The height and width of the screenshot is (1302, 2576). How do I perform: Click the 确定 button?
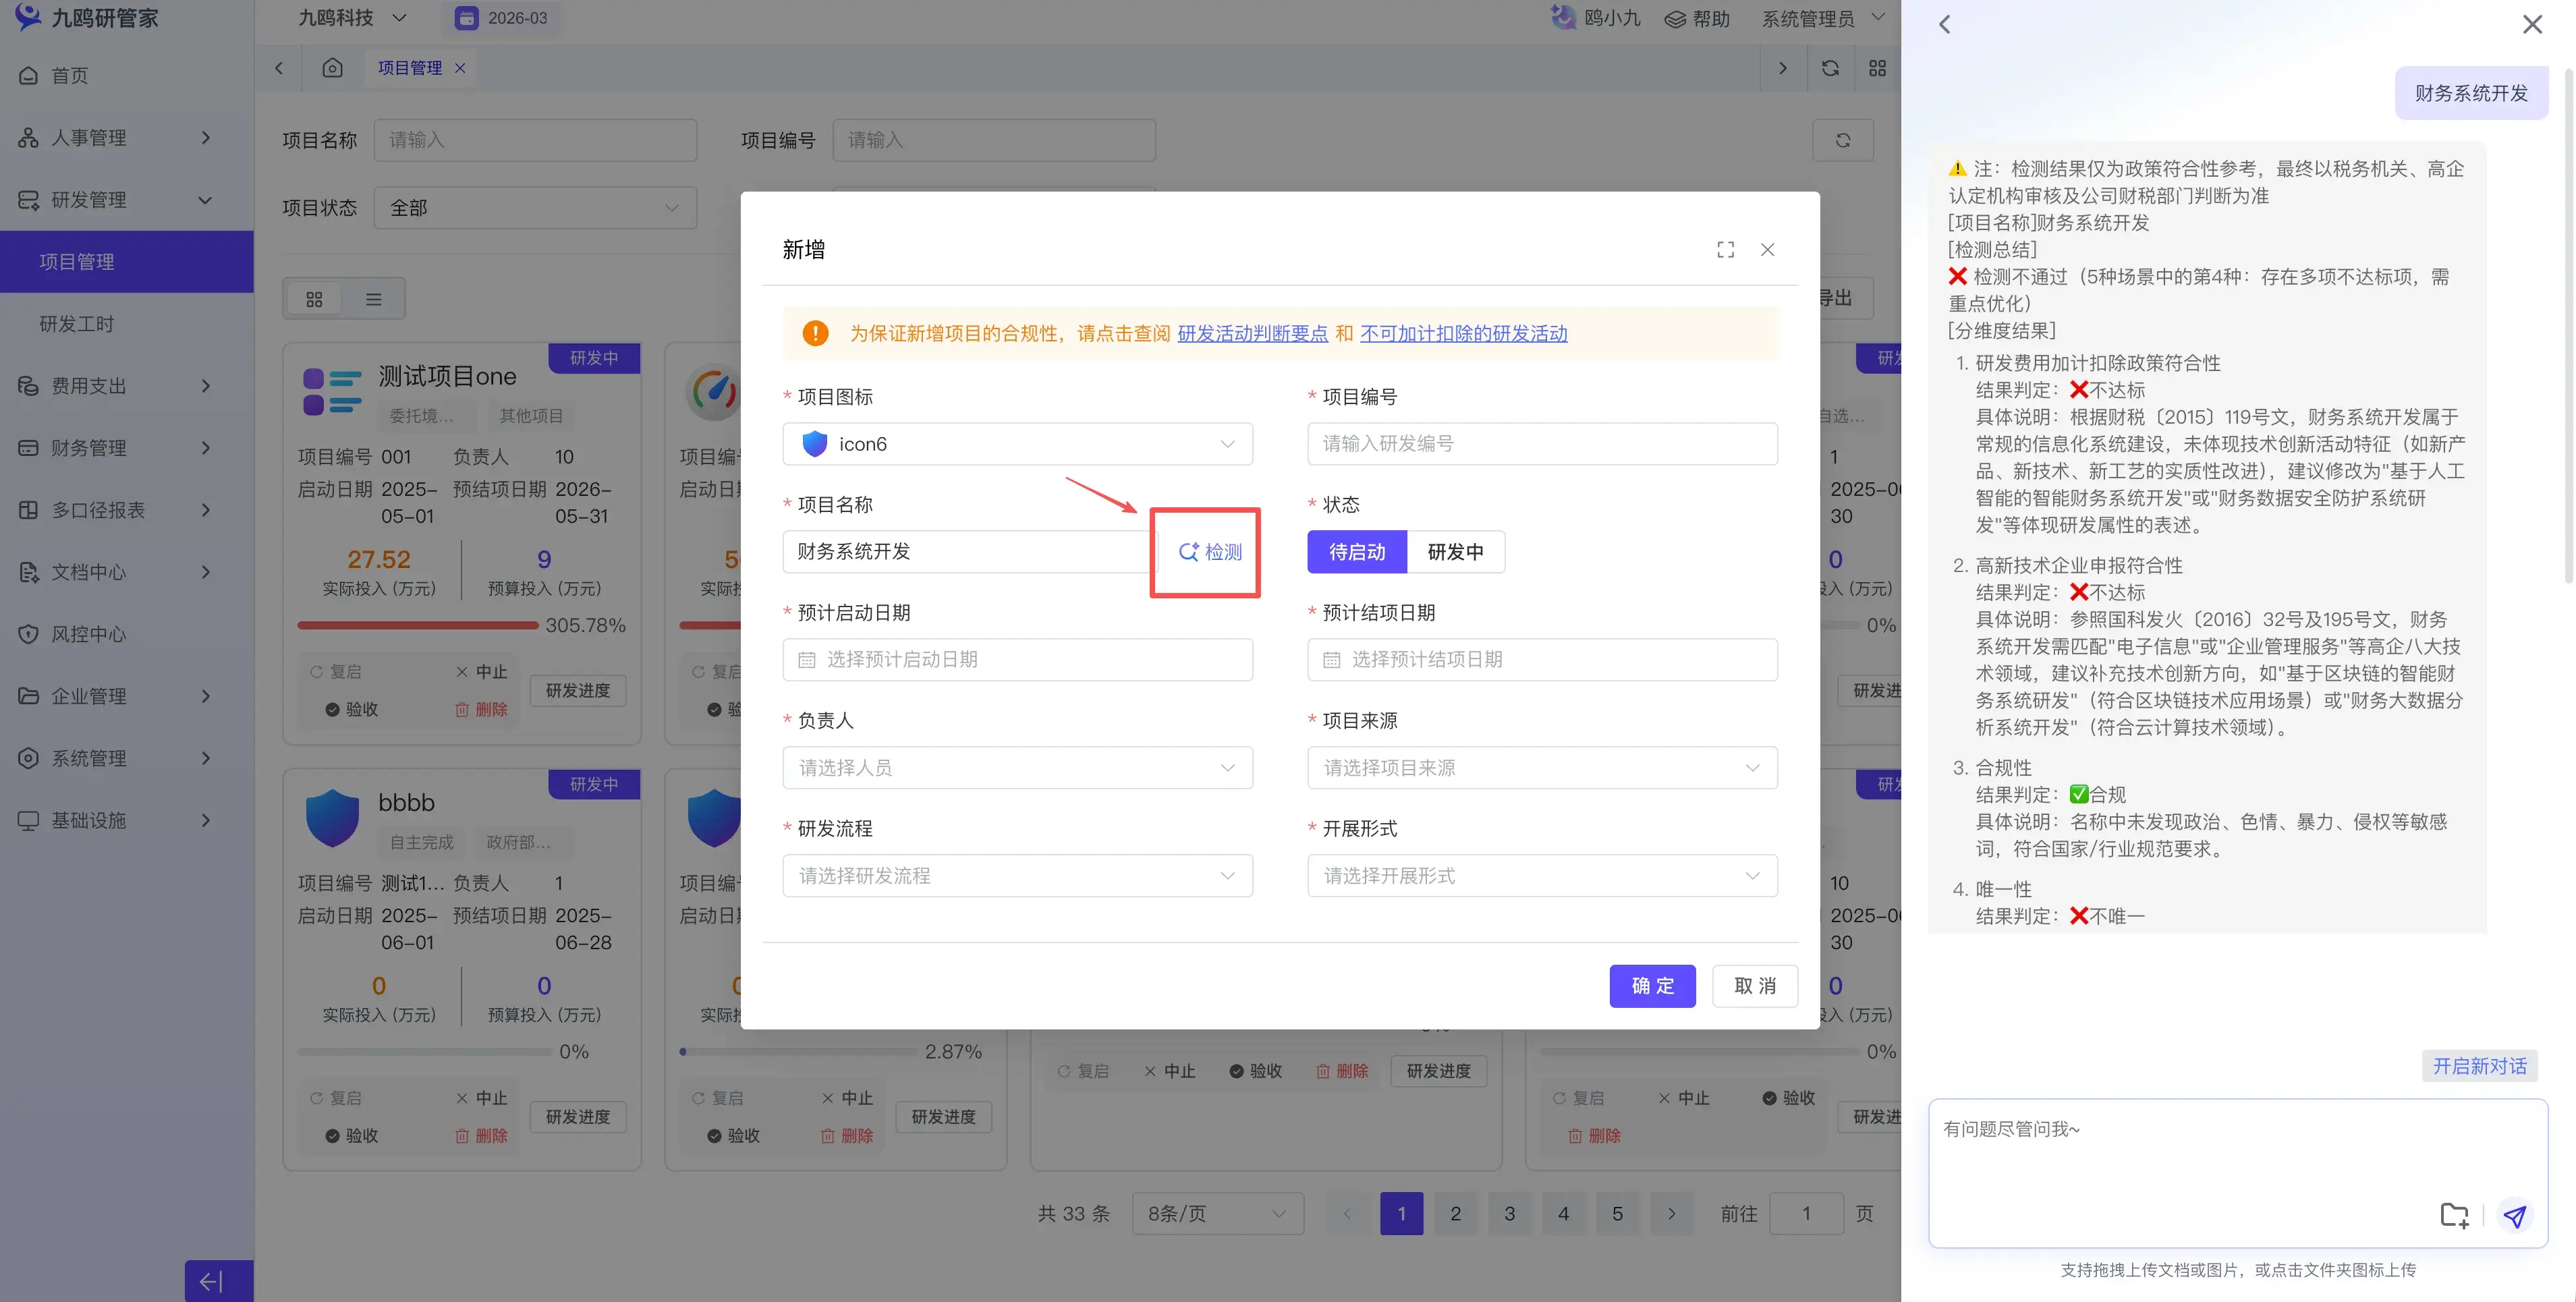[x=1652, y=986]
